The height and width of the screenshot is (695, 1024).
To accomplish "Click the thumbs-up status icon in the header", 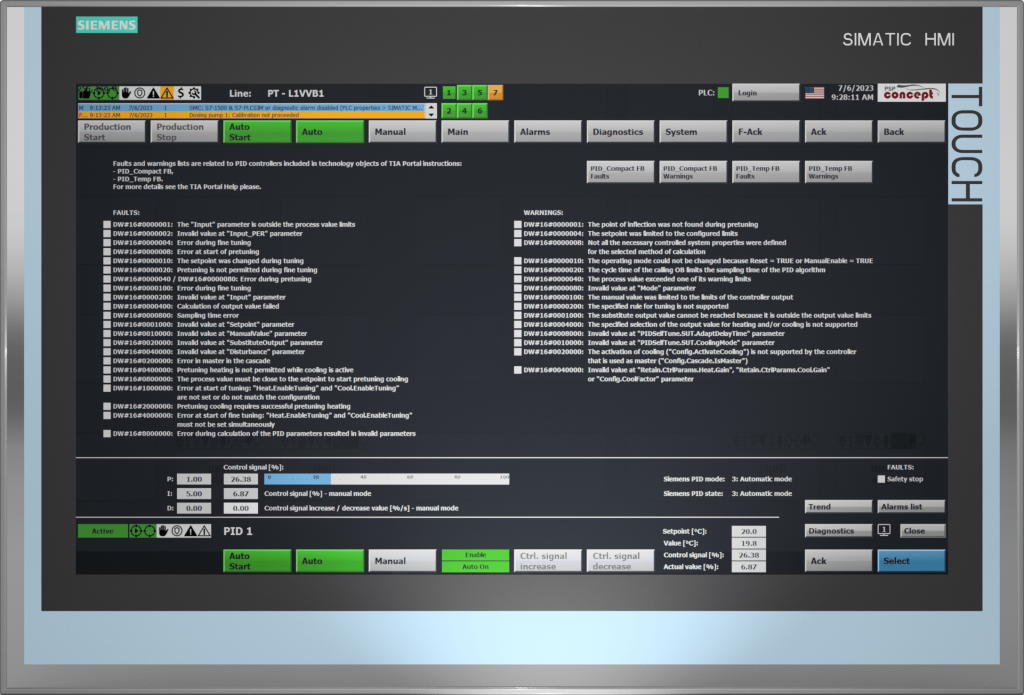I will coord(84,93).
